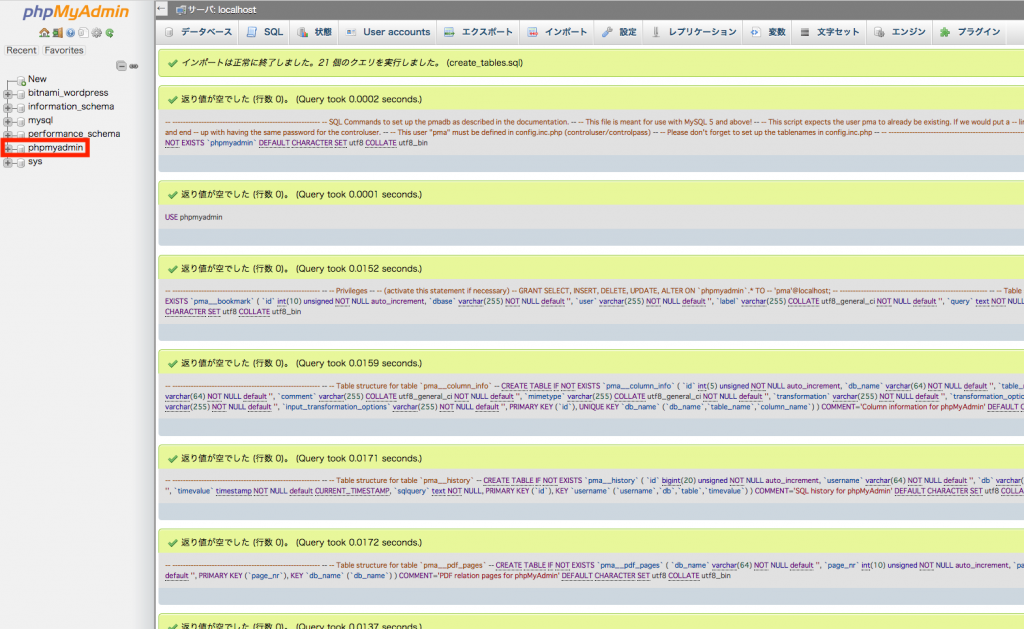Screen dimensions: 1024x629
Task: Open the エクスポート tab
Action: (x=478, y=32)
